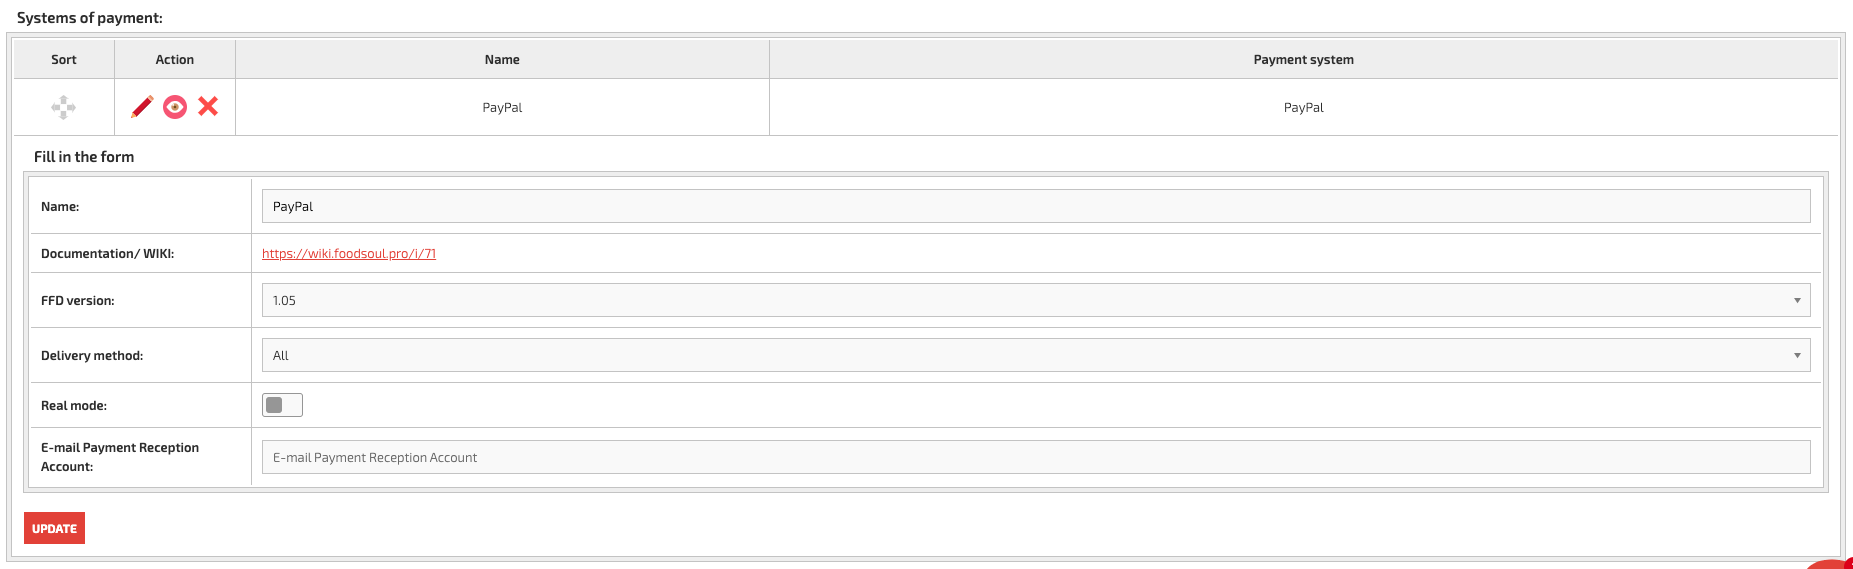
Task: Toggle PayPal visibility with eye icon
Action: [x=175, y=107]
